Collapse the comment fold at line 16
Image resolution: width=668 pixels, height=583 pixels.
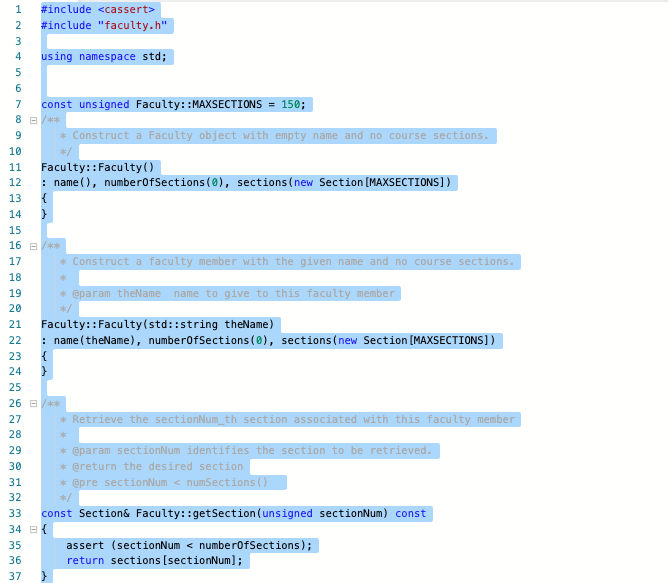[x=33, y=246]
